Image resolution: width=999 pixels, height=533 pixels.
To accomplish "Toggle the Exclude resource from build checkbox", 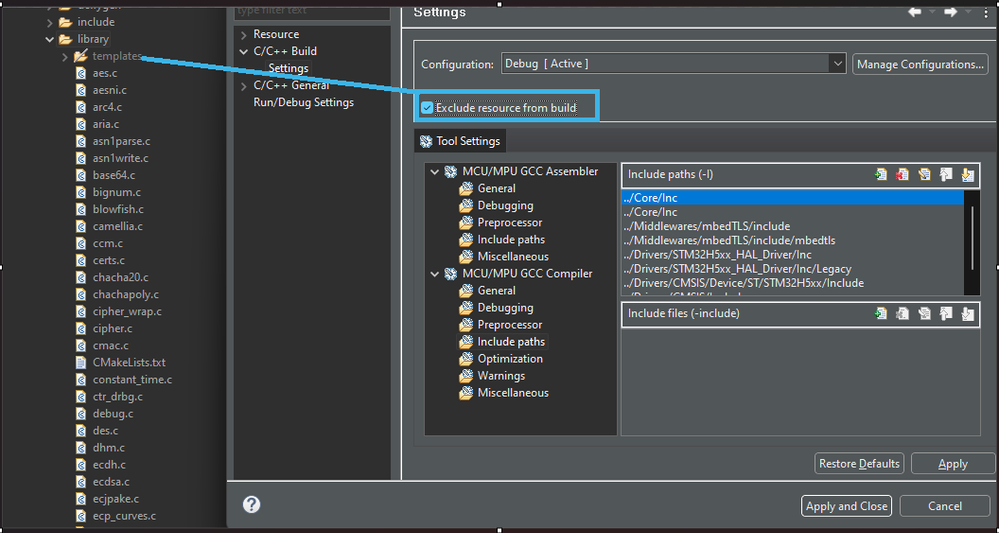I will (x=427, y=108).
